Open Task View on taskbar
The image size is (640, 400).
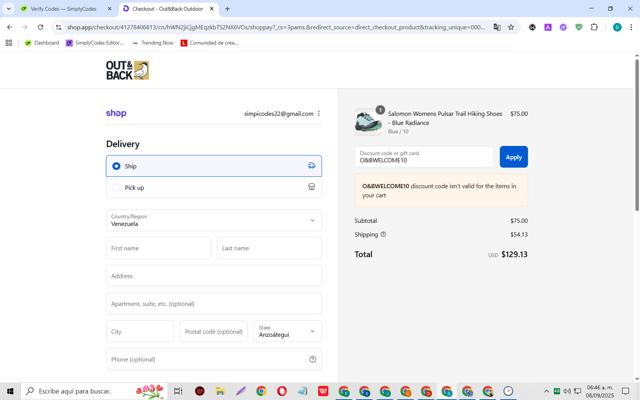point(178,391)
